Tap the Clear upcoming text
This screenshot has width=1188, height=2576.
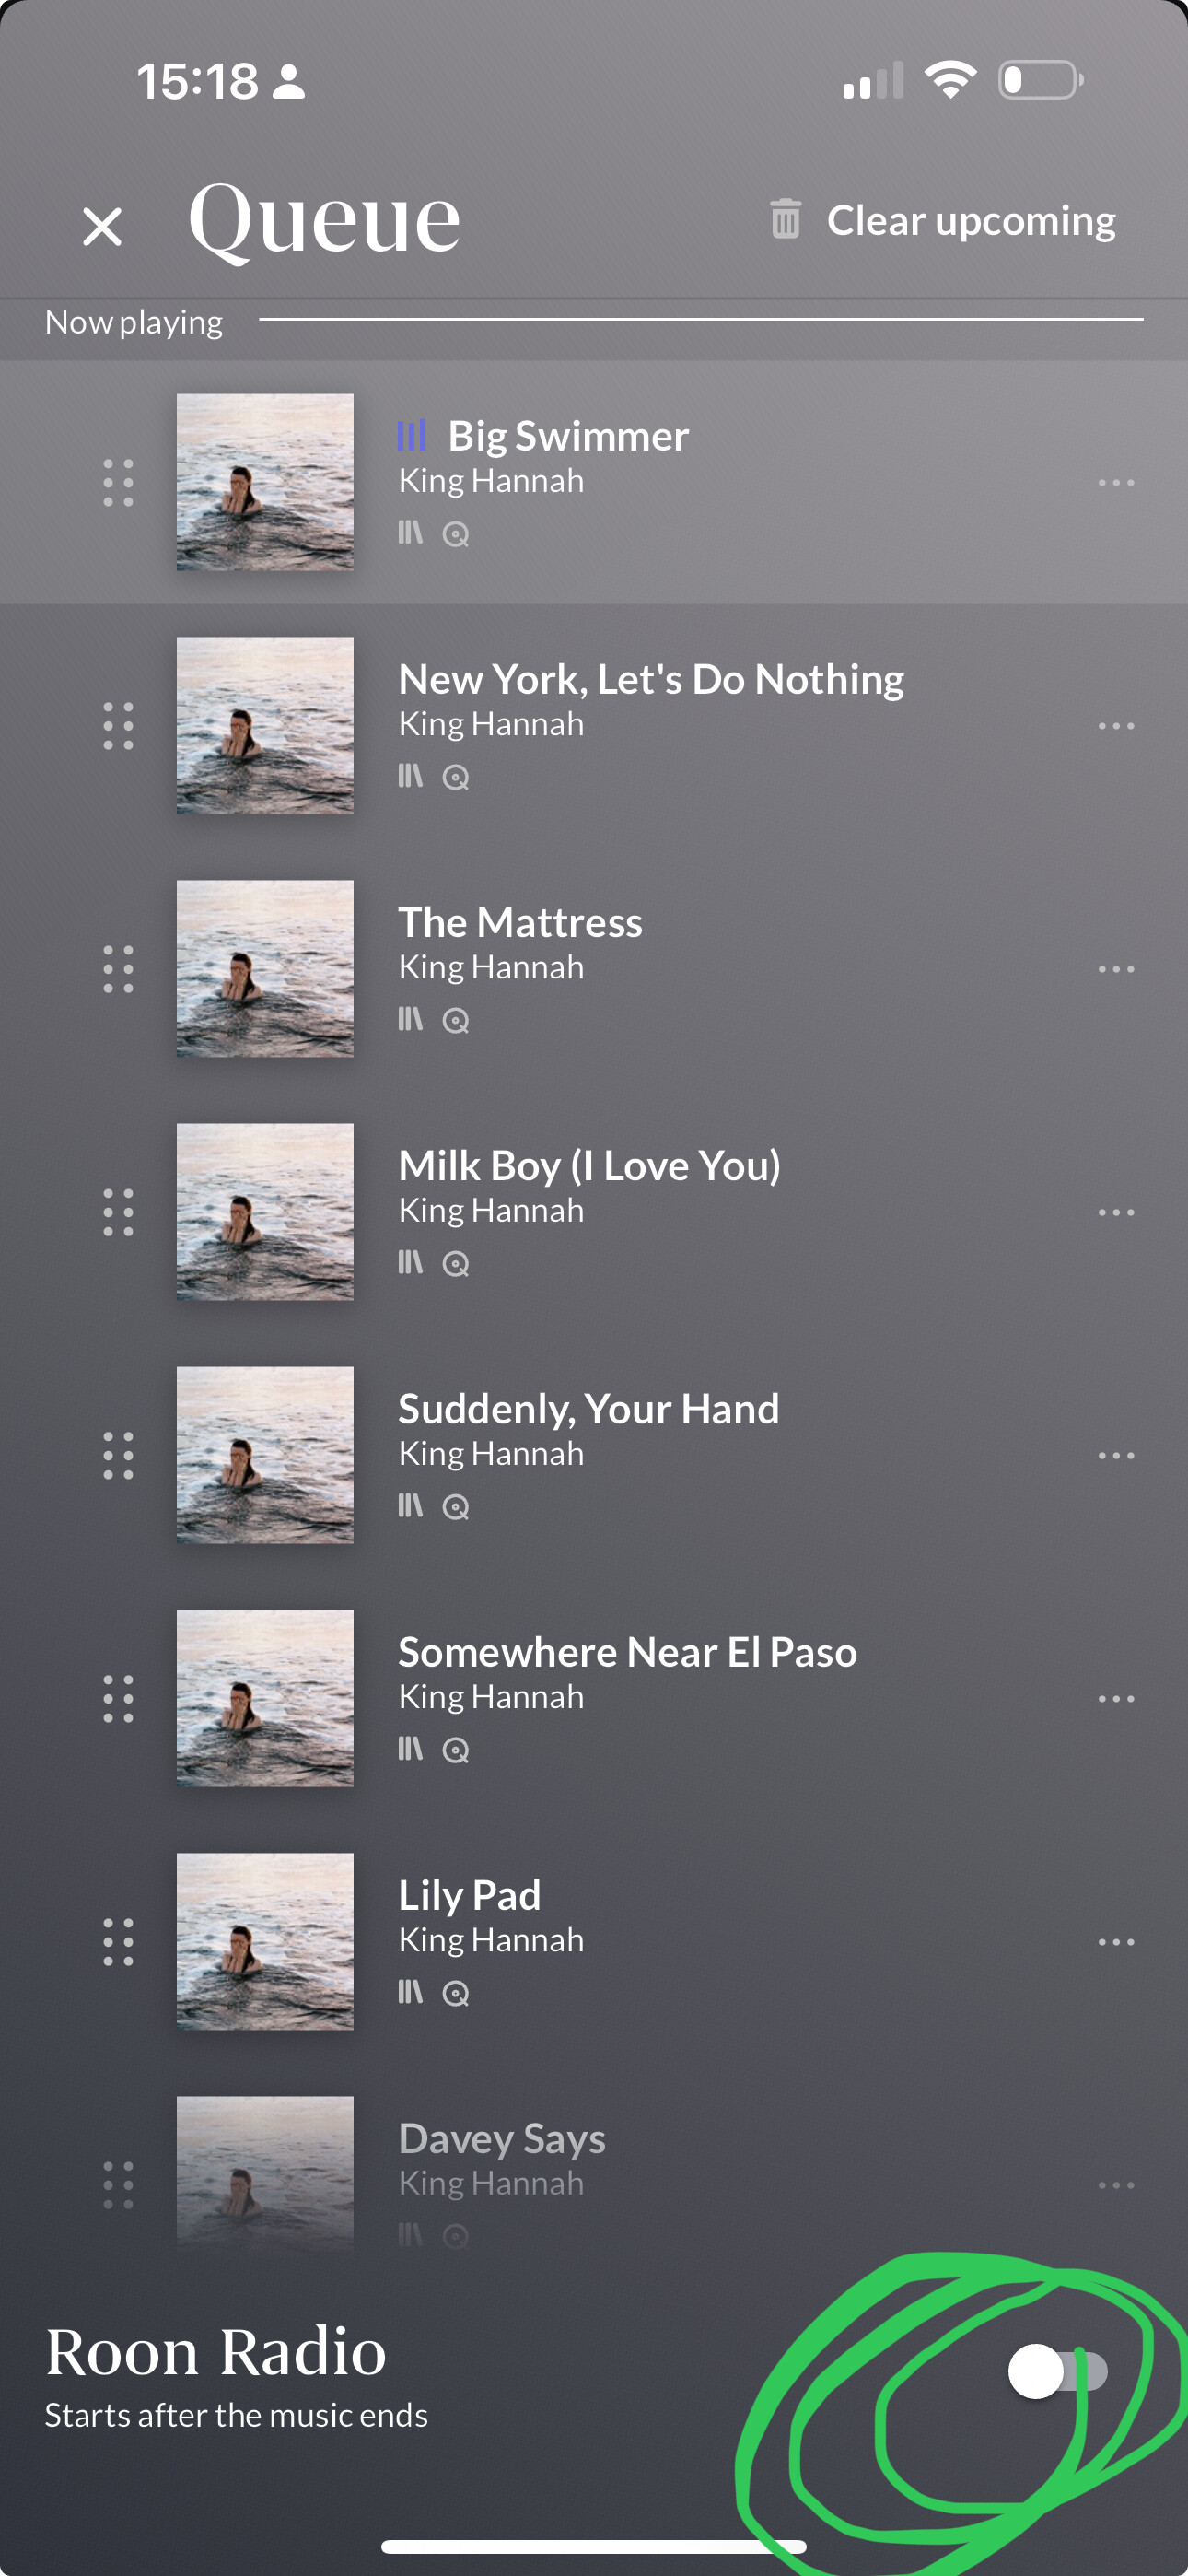pyautogui.click(x=971, y=221)
